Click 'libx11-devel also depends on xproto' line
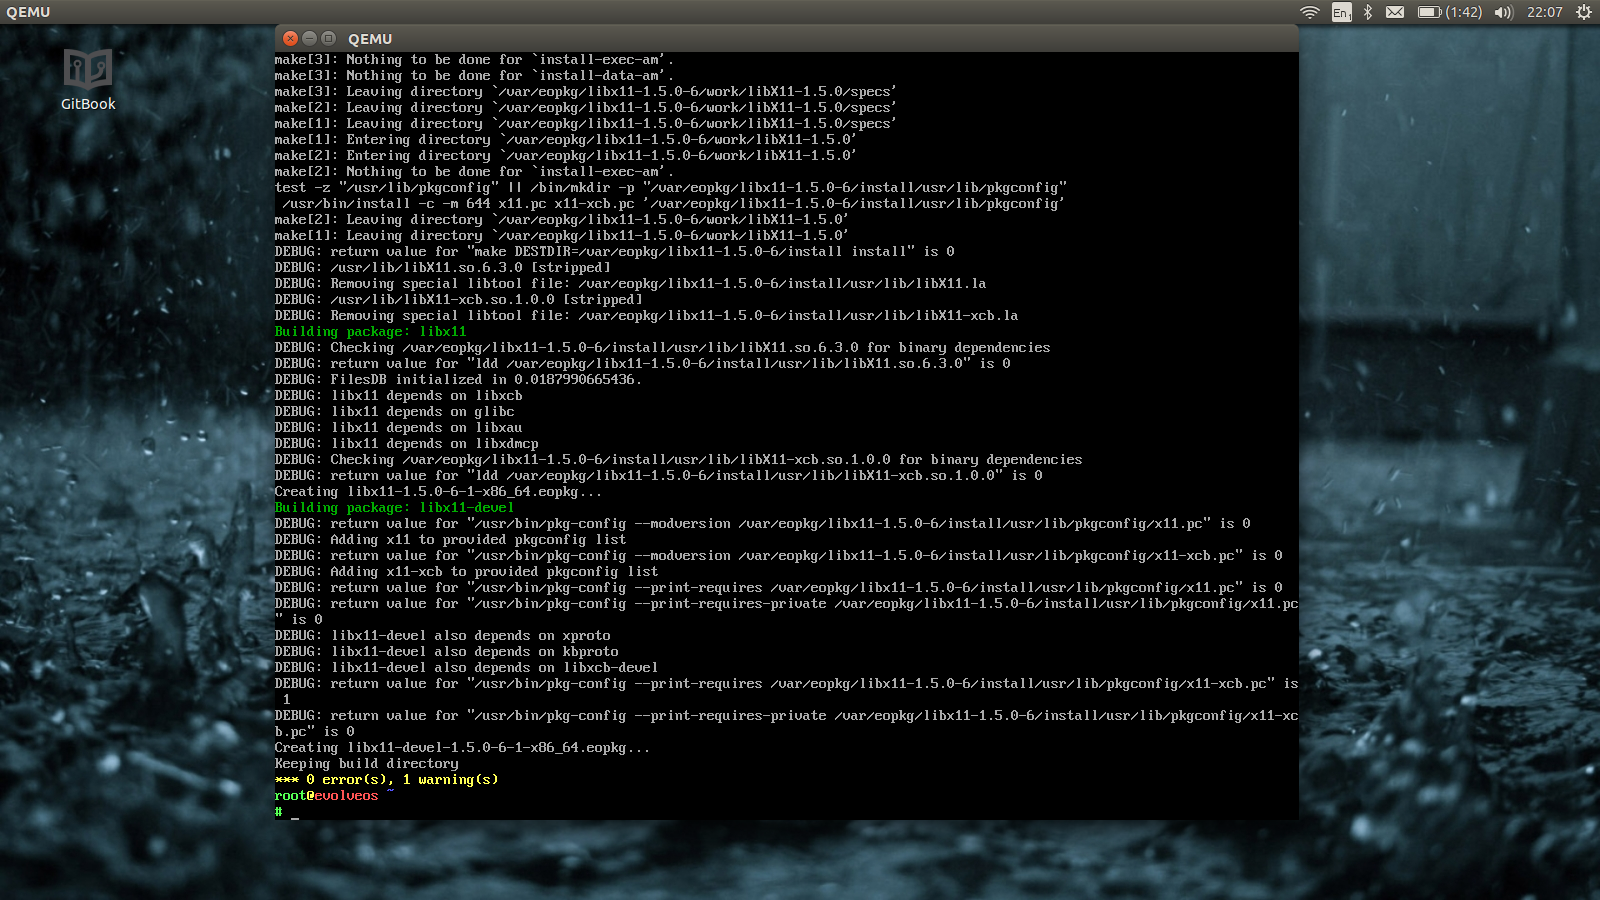This screenshot has height=900, width=1600. (443, 635)
